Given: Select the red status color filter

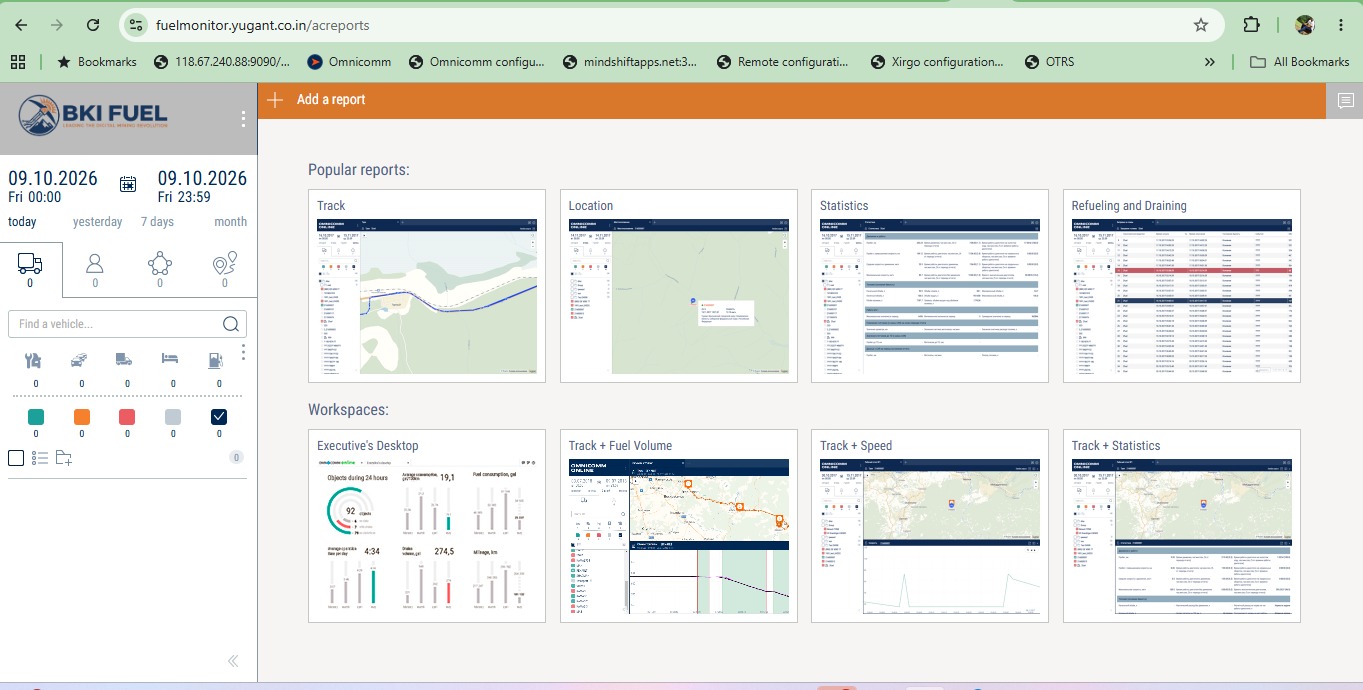Looking at the screenshot, I should click(127, 417).
